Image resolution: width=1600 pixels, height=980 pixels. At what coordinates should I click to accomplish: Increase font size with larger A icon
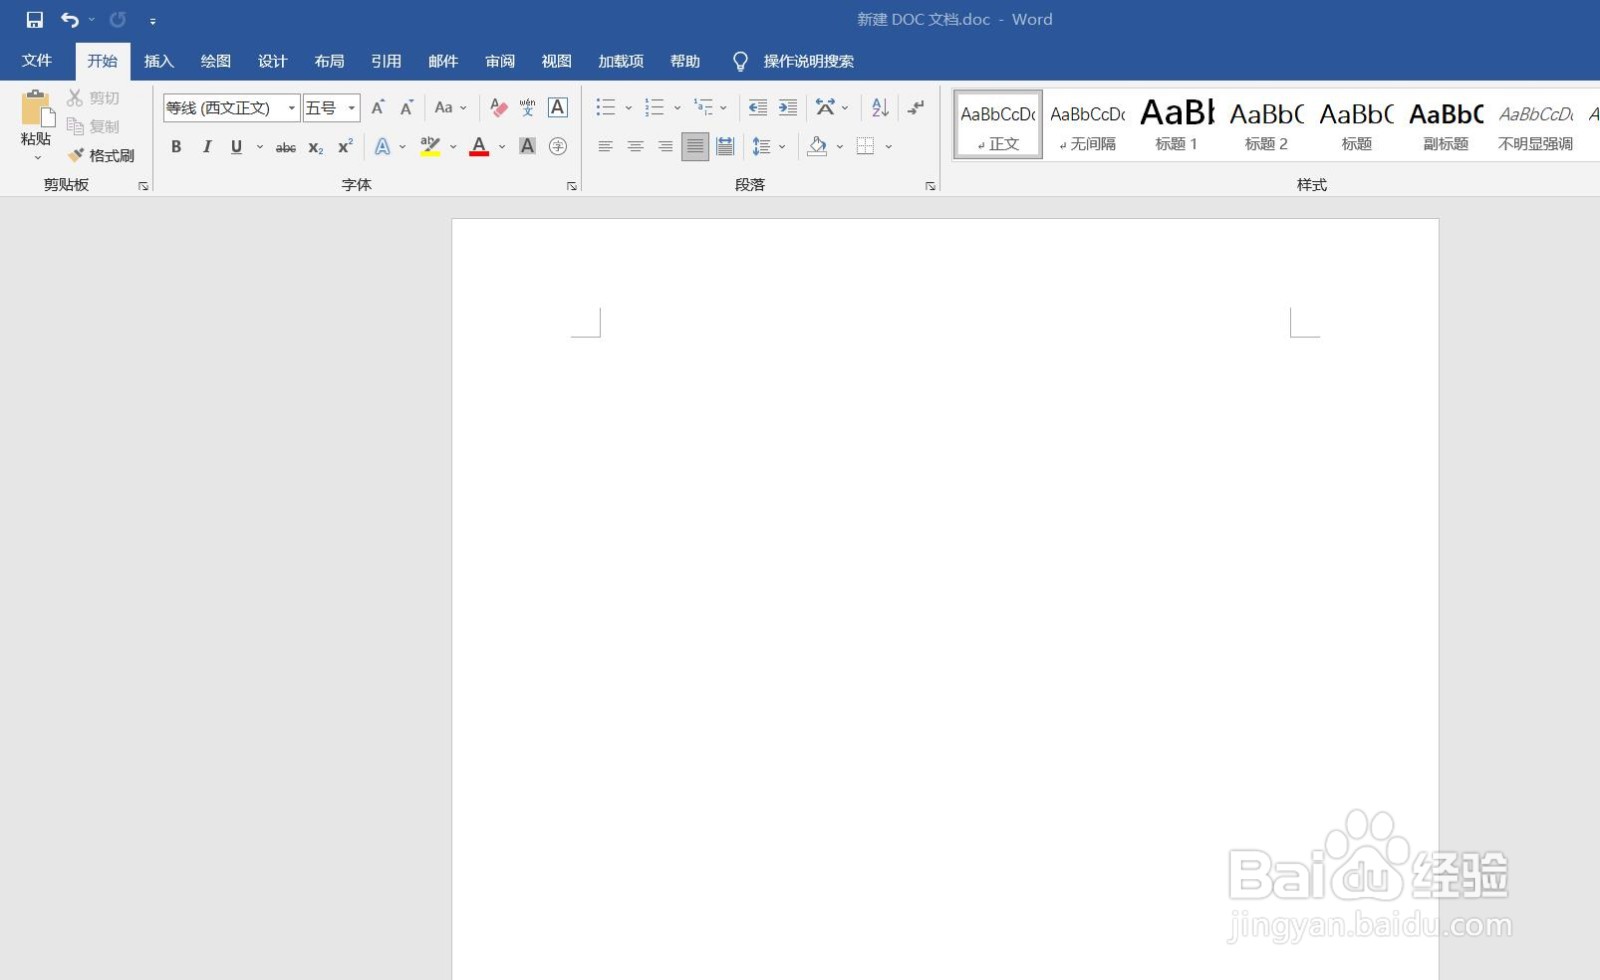(378, 108)
